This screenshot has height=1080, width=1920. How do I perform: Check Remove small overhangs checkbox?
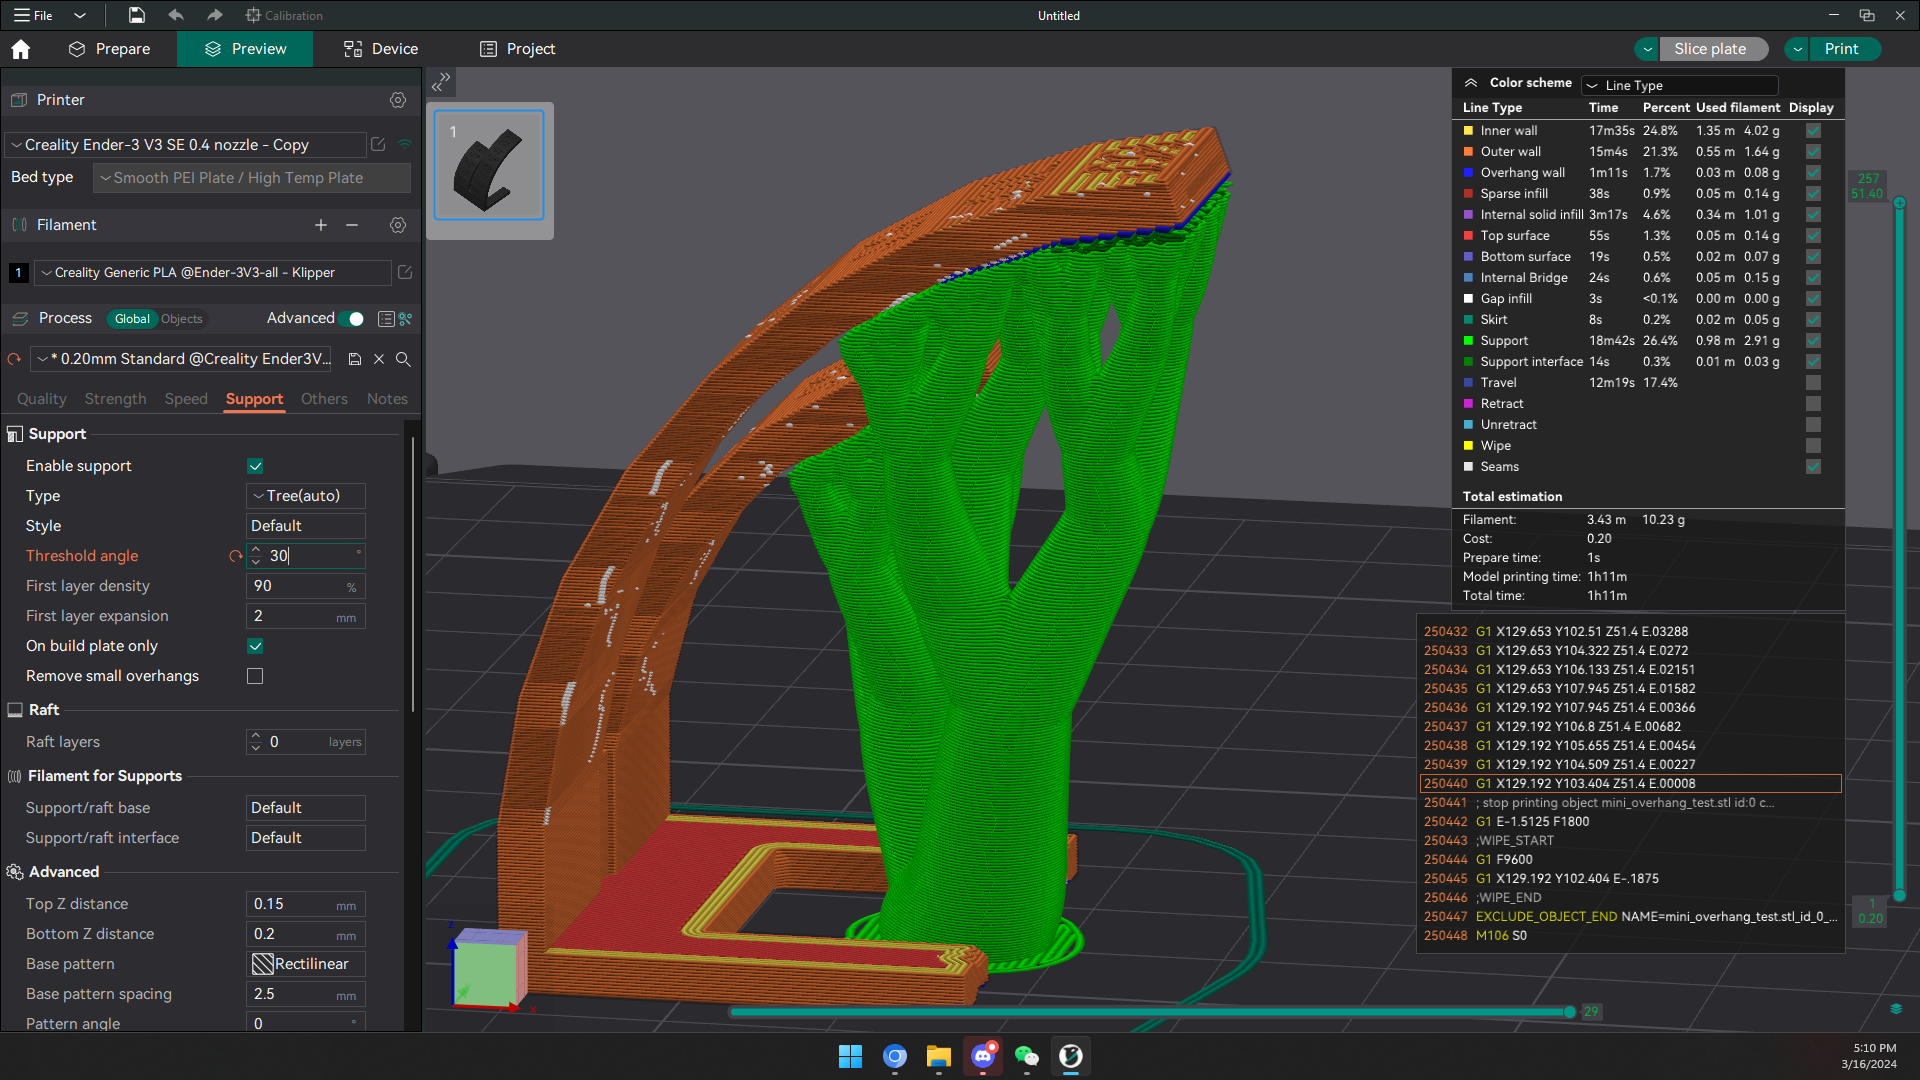(x=255, y=676)
